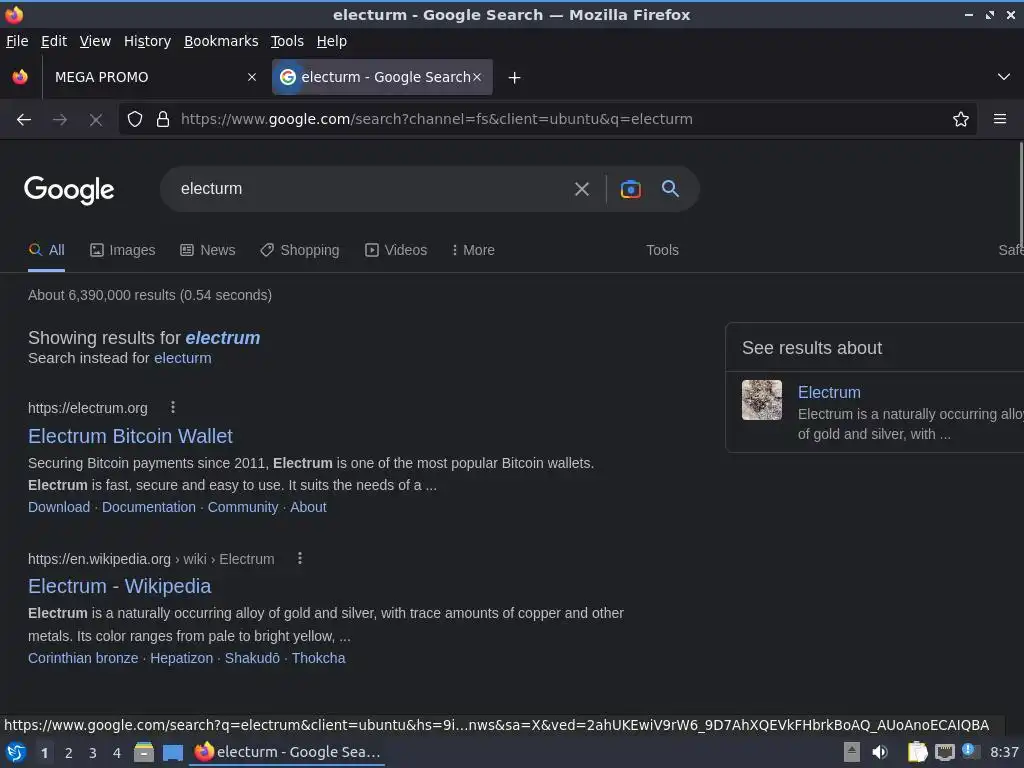
Task: Click the clipboard manager tray icon
Action: [917, 752]
